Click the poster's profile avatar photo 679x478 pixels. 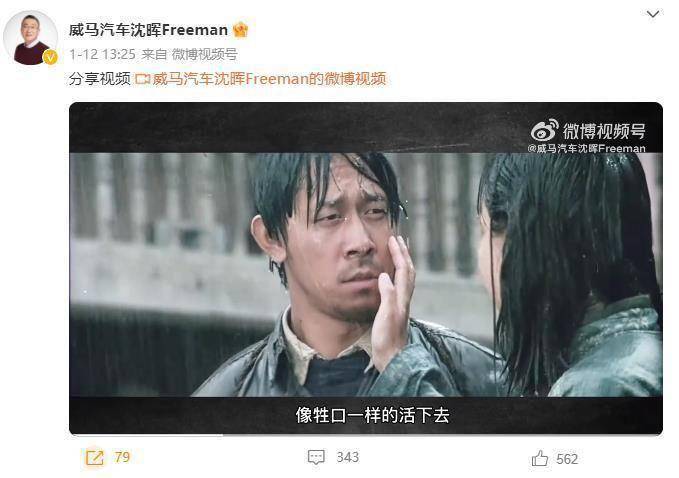(30, 38)
